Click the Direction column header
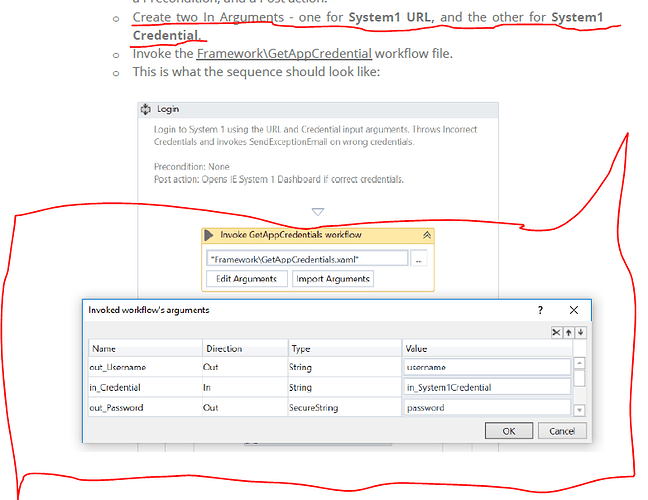This screenshot has width=648, height=500. (x=245, y=348)
